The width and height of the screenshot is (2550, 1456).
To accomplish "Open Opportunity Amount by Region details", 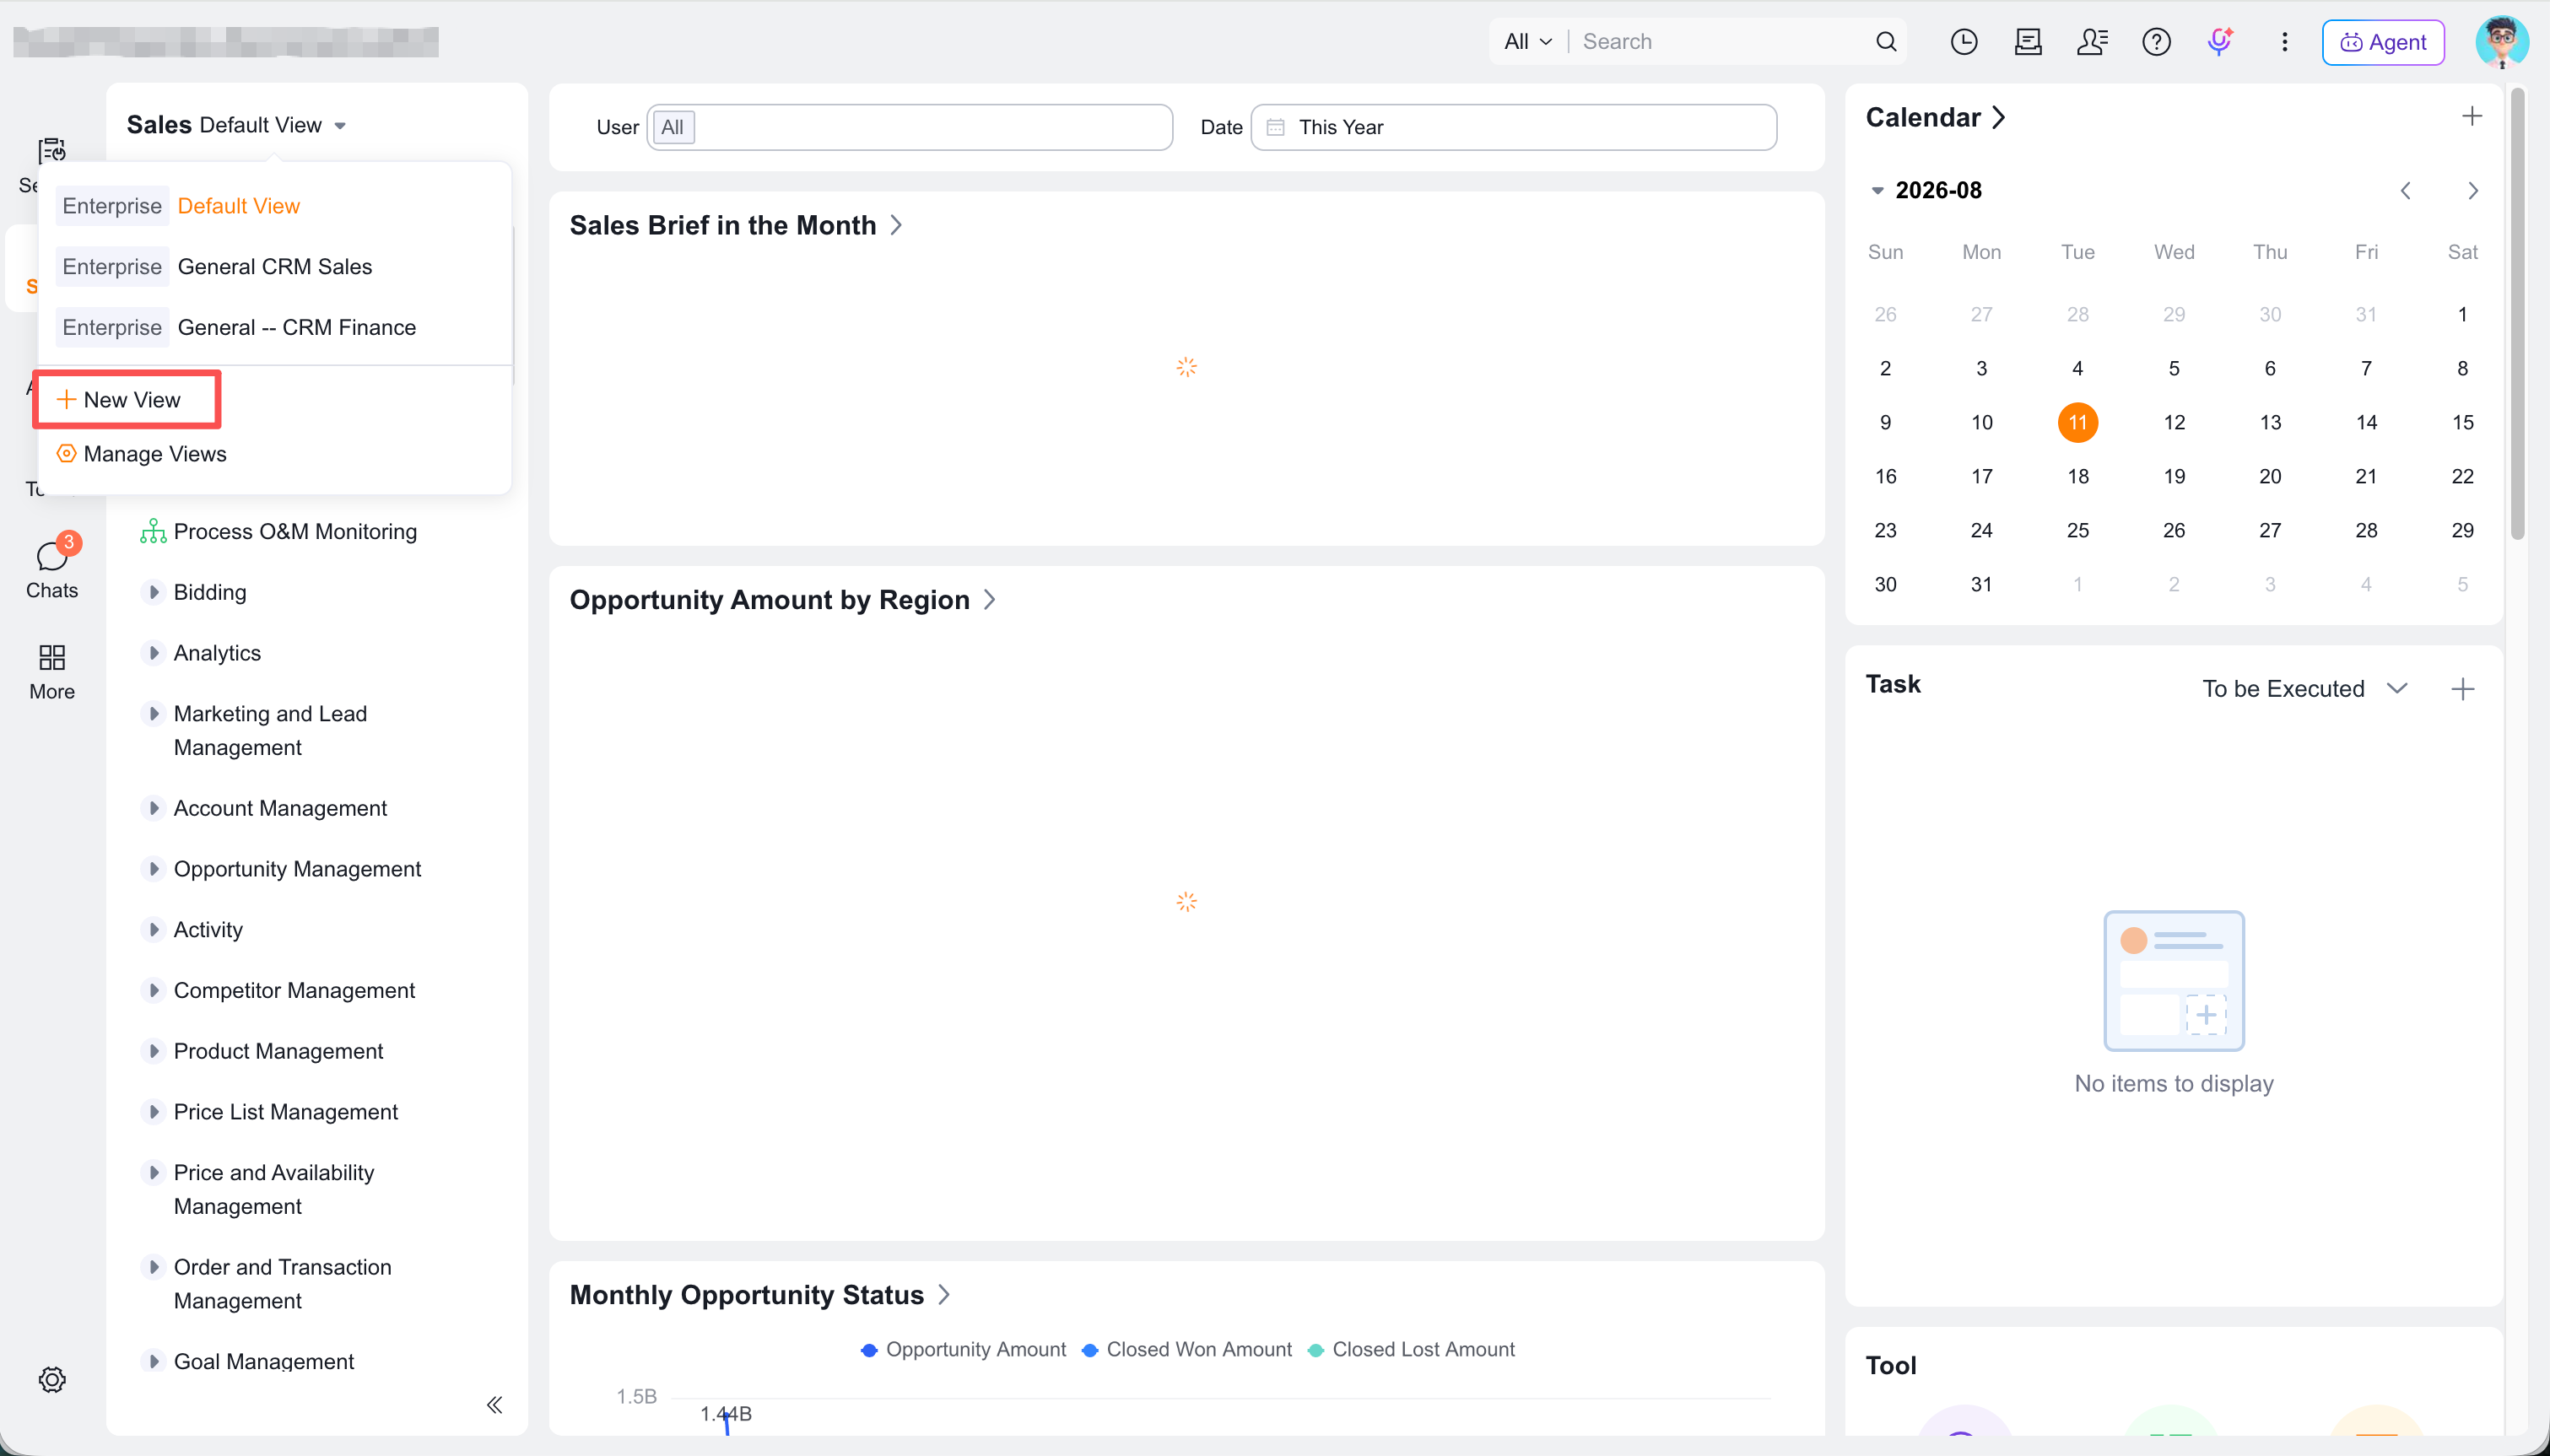I will pyautogui.click(x=783, y=600).
